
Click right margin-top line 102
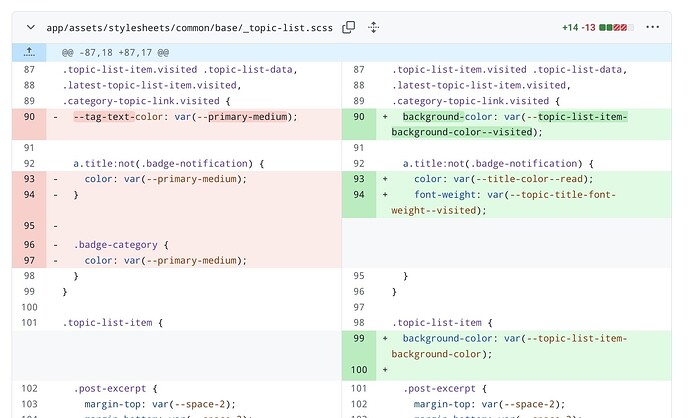pyautogui.click(x=489, y=404)
